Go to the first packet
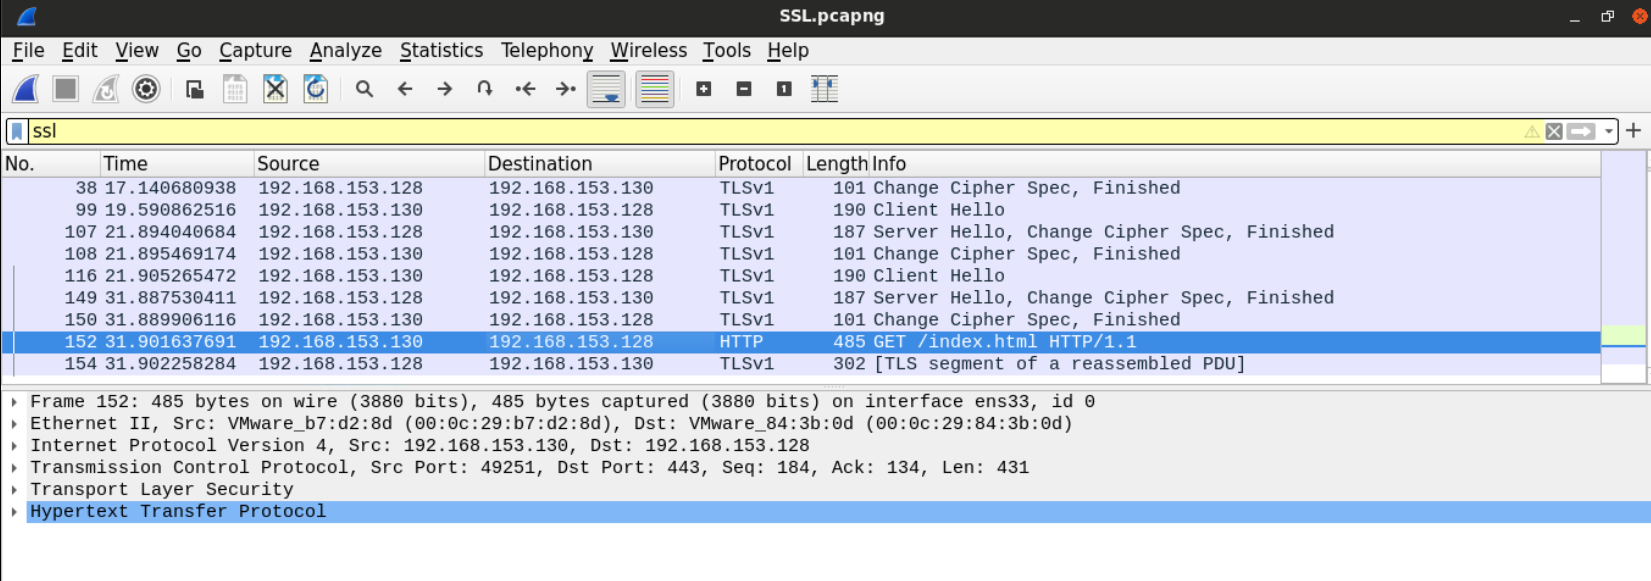This screenshot has width=1651, height=581. click(x=525, y=89)
